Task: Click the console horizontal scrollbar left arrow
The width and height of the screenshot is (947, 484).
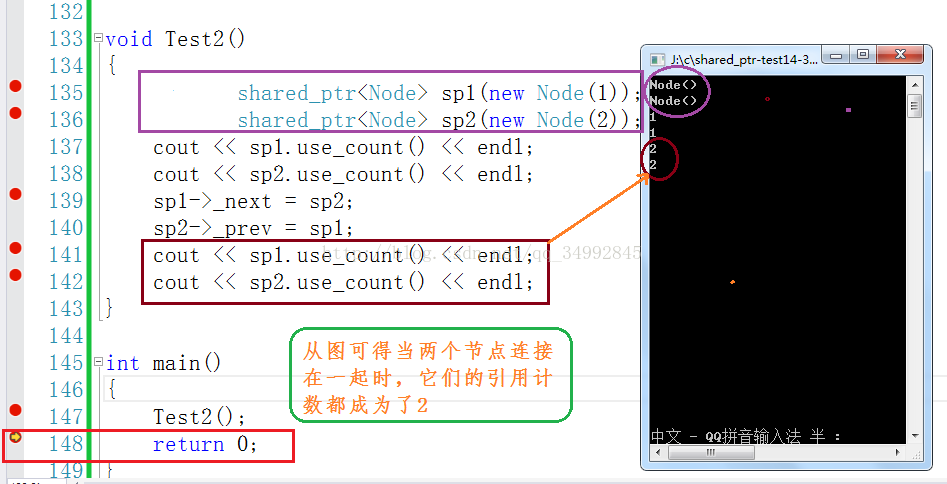Action: click(x=656, y=452)
